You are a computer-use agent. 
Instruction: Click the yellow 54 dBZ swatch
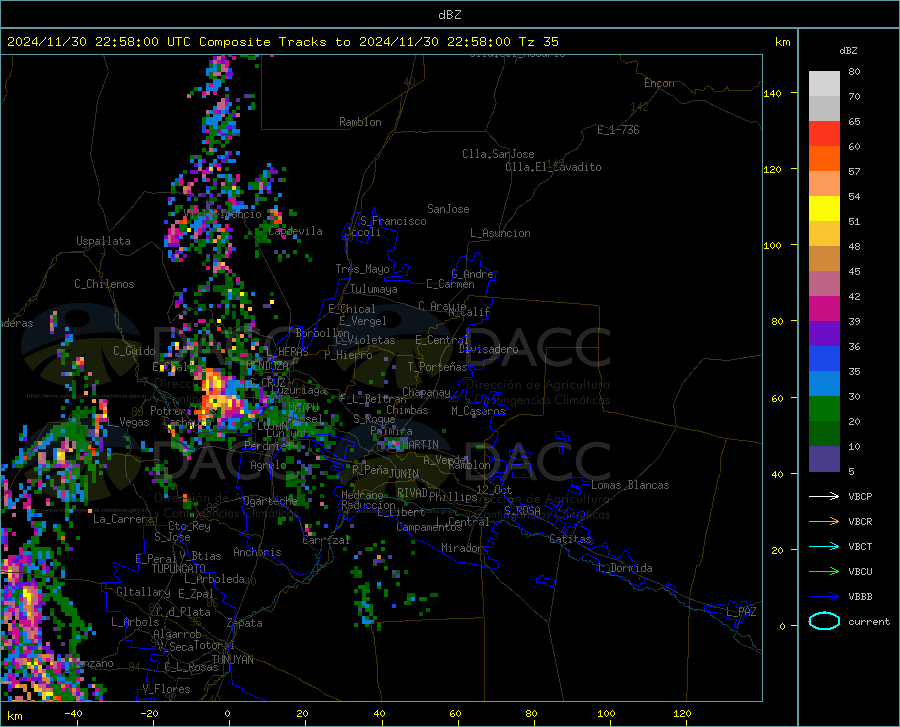pyautogui.click(x=824, y=209)
